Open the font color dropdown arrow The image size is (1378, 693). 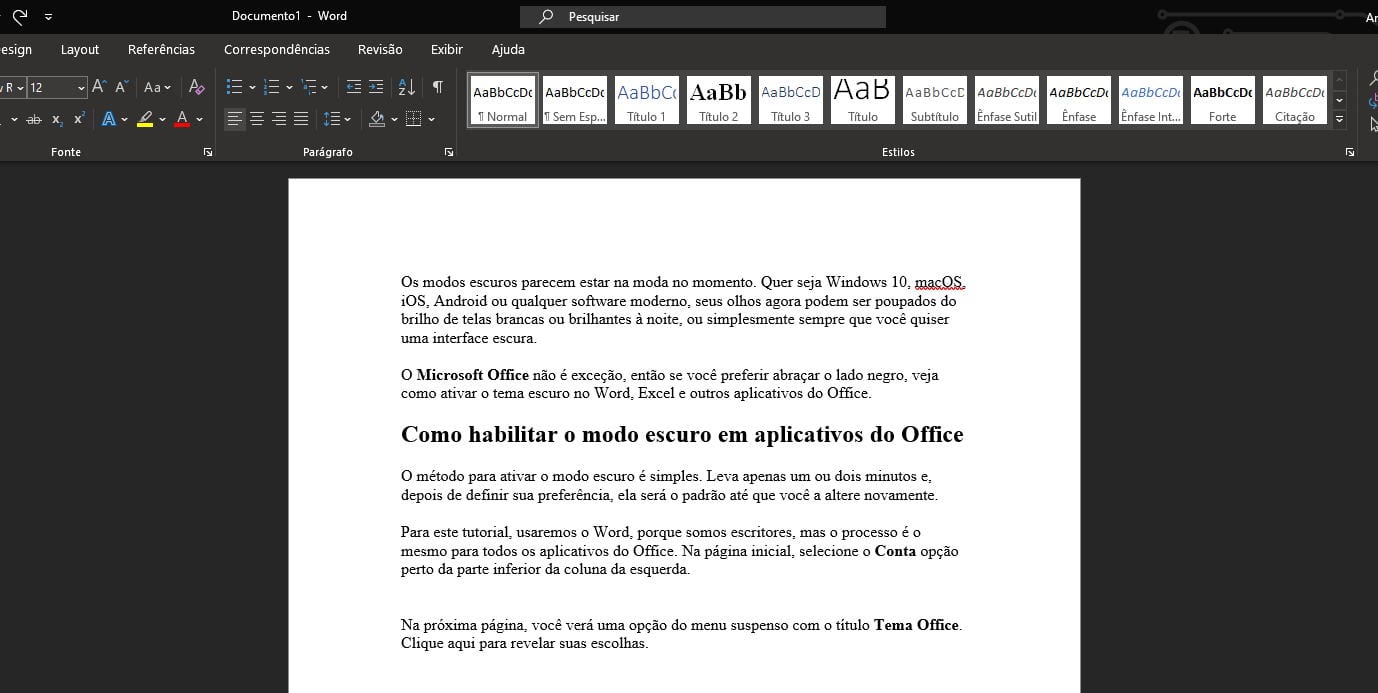click(199, 119)
